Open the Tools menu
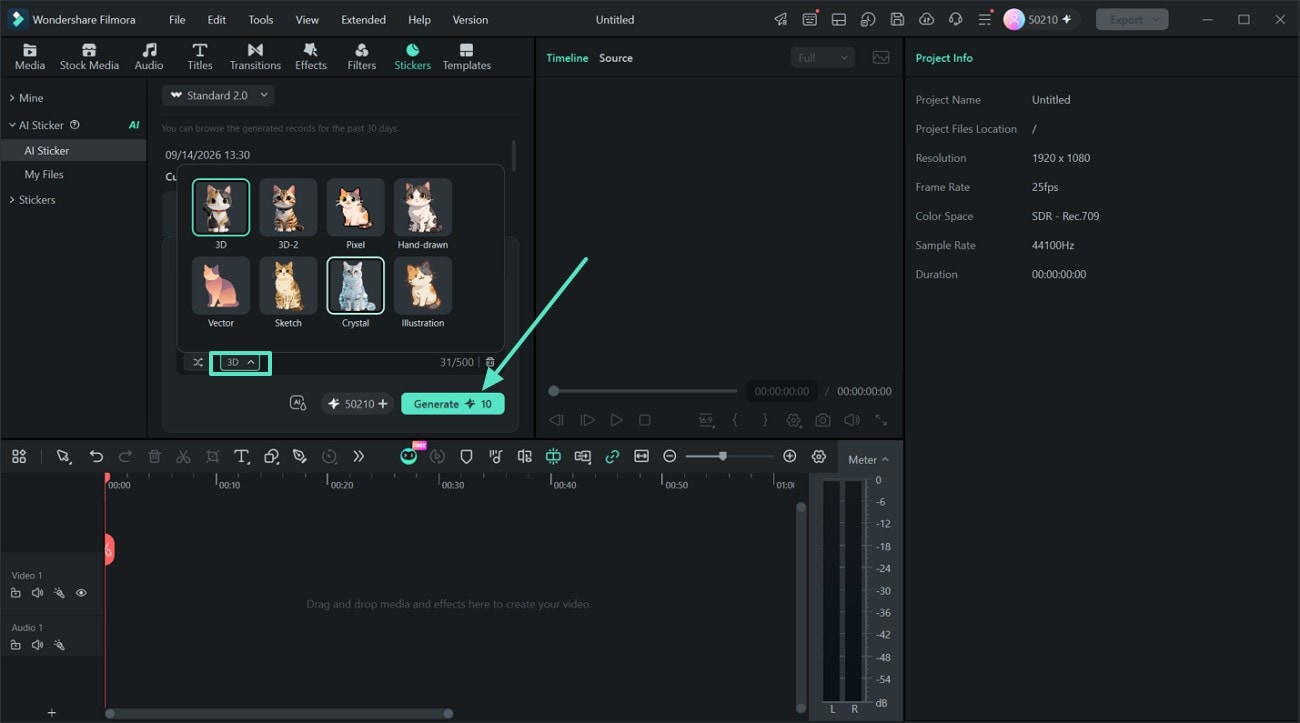1300x723 pixels. [261, 19]
